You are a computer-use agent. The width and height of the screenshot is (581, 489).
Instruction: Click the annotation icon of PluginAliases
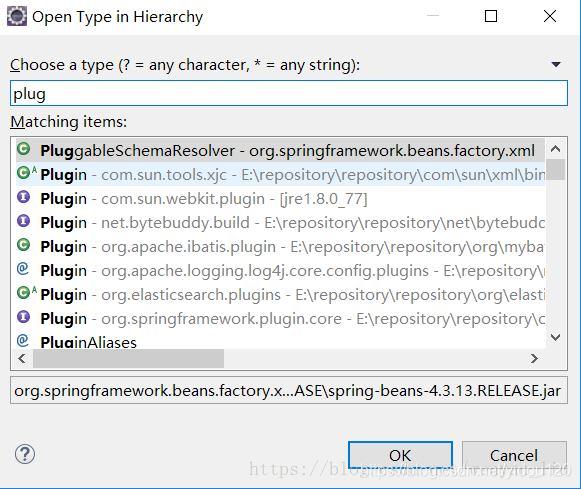click(23, 340)
